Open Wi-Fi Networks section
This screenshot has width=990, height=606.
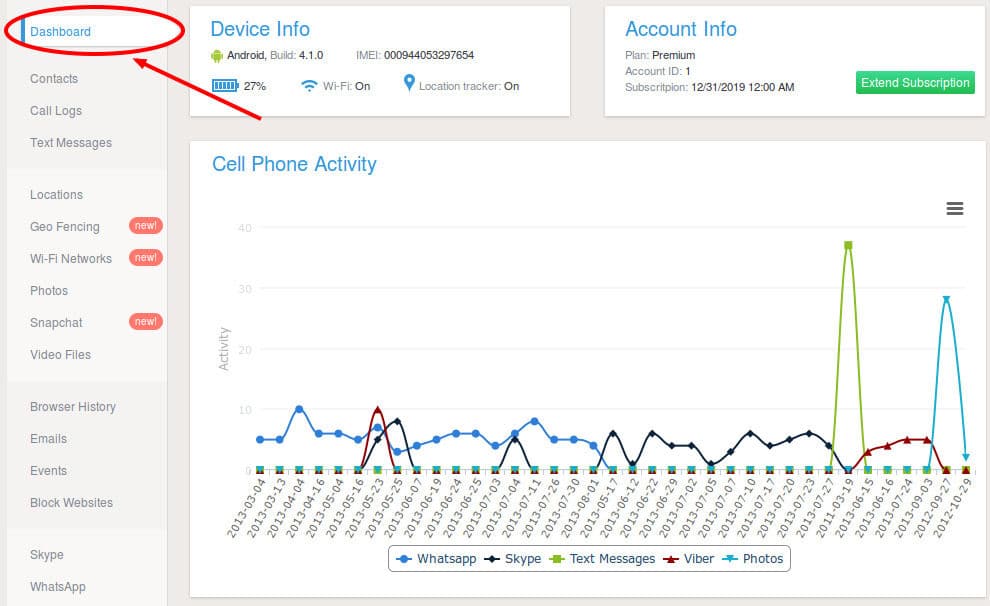[71, 259]
